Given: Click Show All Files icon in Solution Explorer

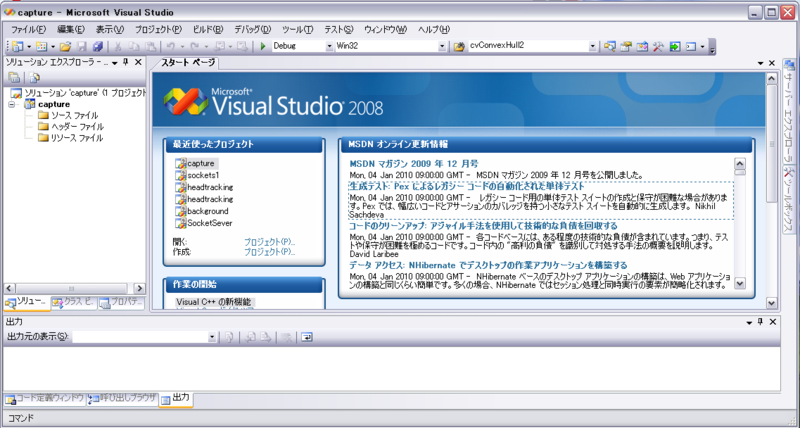Looking at the screenshot, I should [x=34, y=78].
